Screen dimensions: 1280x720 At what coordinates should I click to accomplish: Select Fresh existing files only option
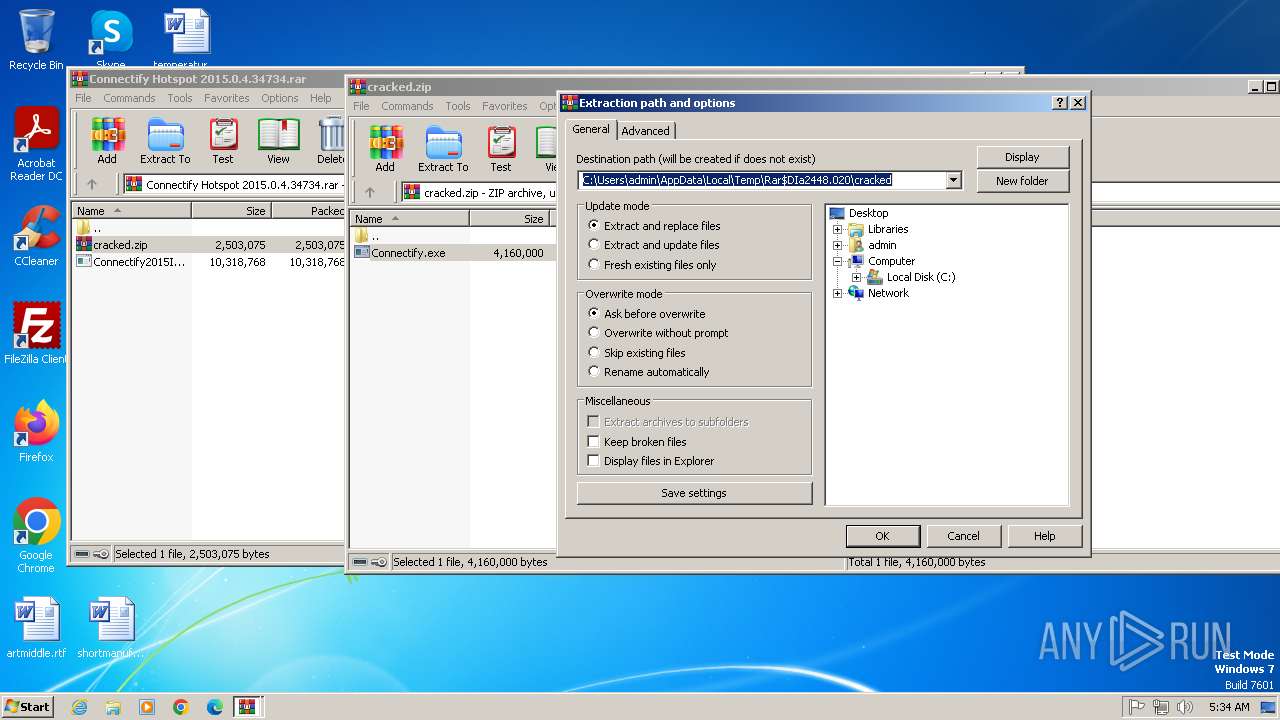[x=652, y=265]
